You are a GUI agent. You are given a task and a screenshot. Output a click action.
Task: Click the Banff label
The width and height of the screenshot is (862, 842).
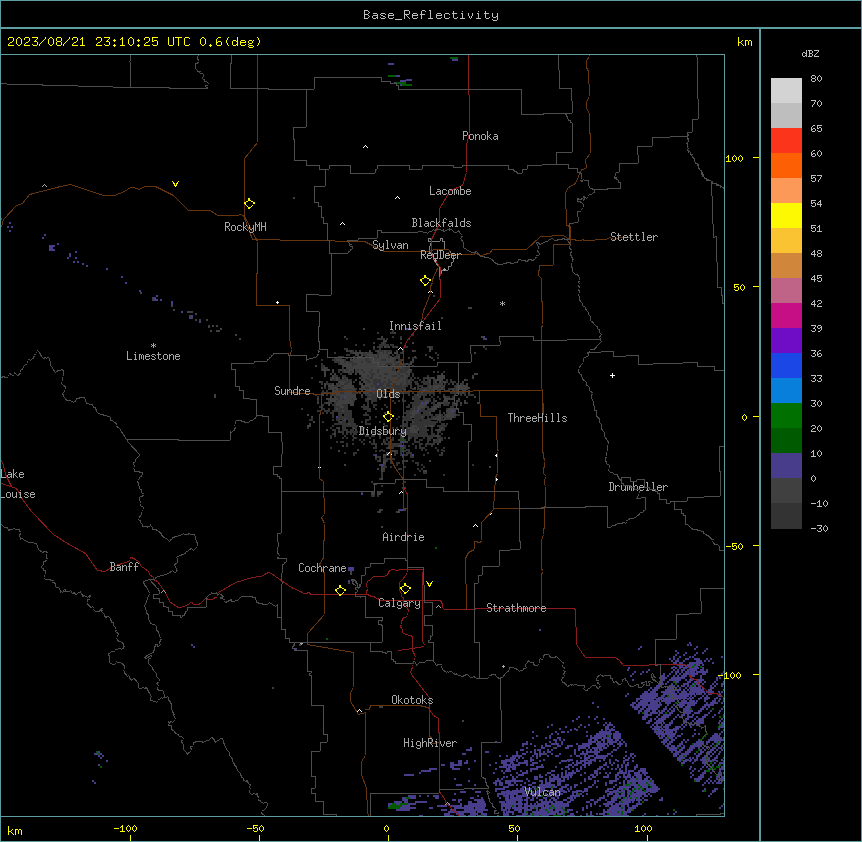pyautogui.click(x=124, y=567)
